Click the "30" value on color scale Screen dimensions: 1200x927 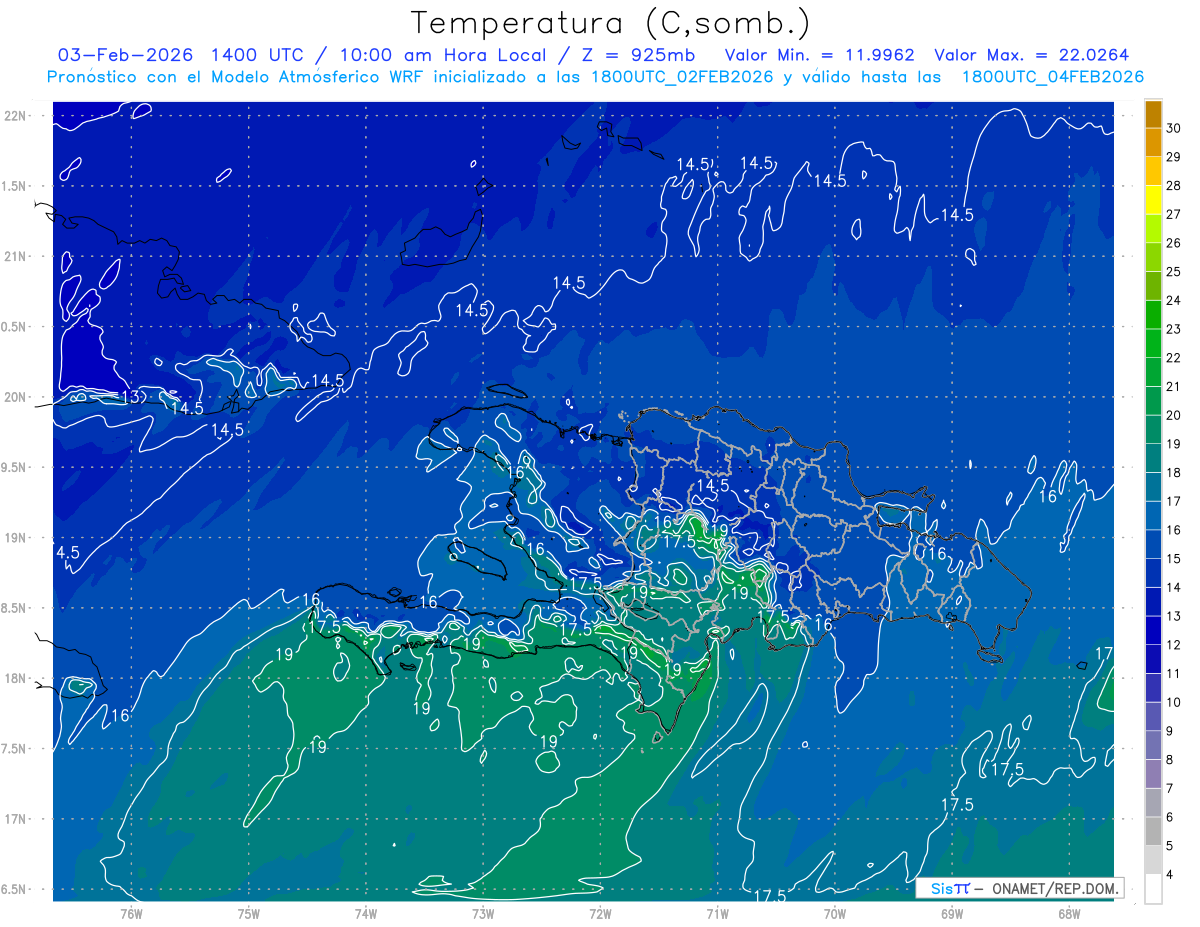(1174, 128)
